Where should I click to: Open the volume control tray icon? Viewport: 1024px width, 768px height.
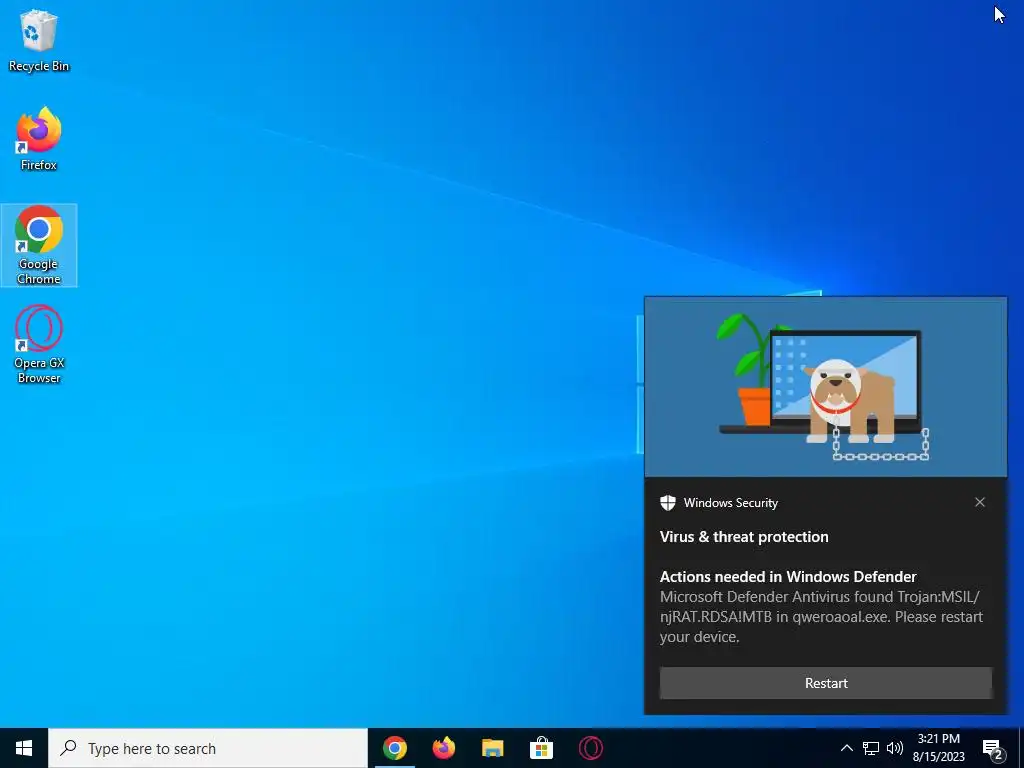tap(895, 748)
